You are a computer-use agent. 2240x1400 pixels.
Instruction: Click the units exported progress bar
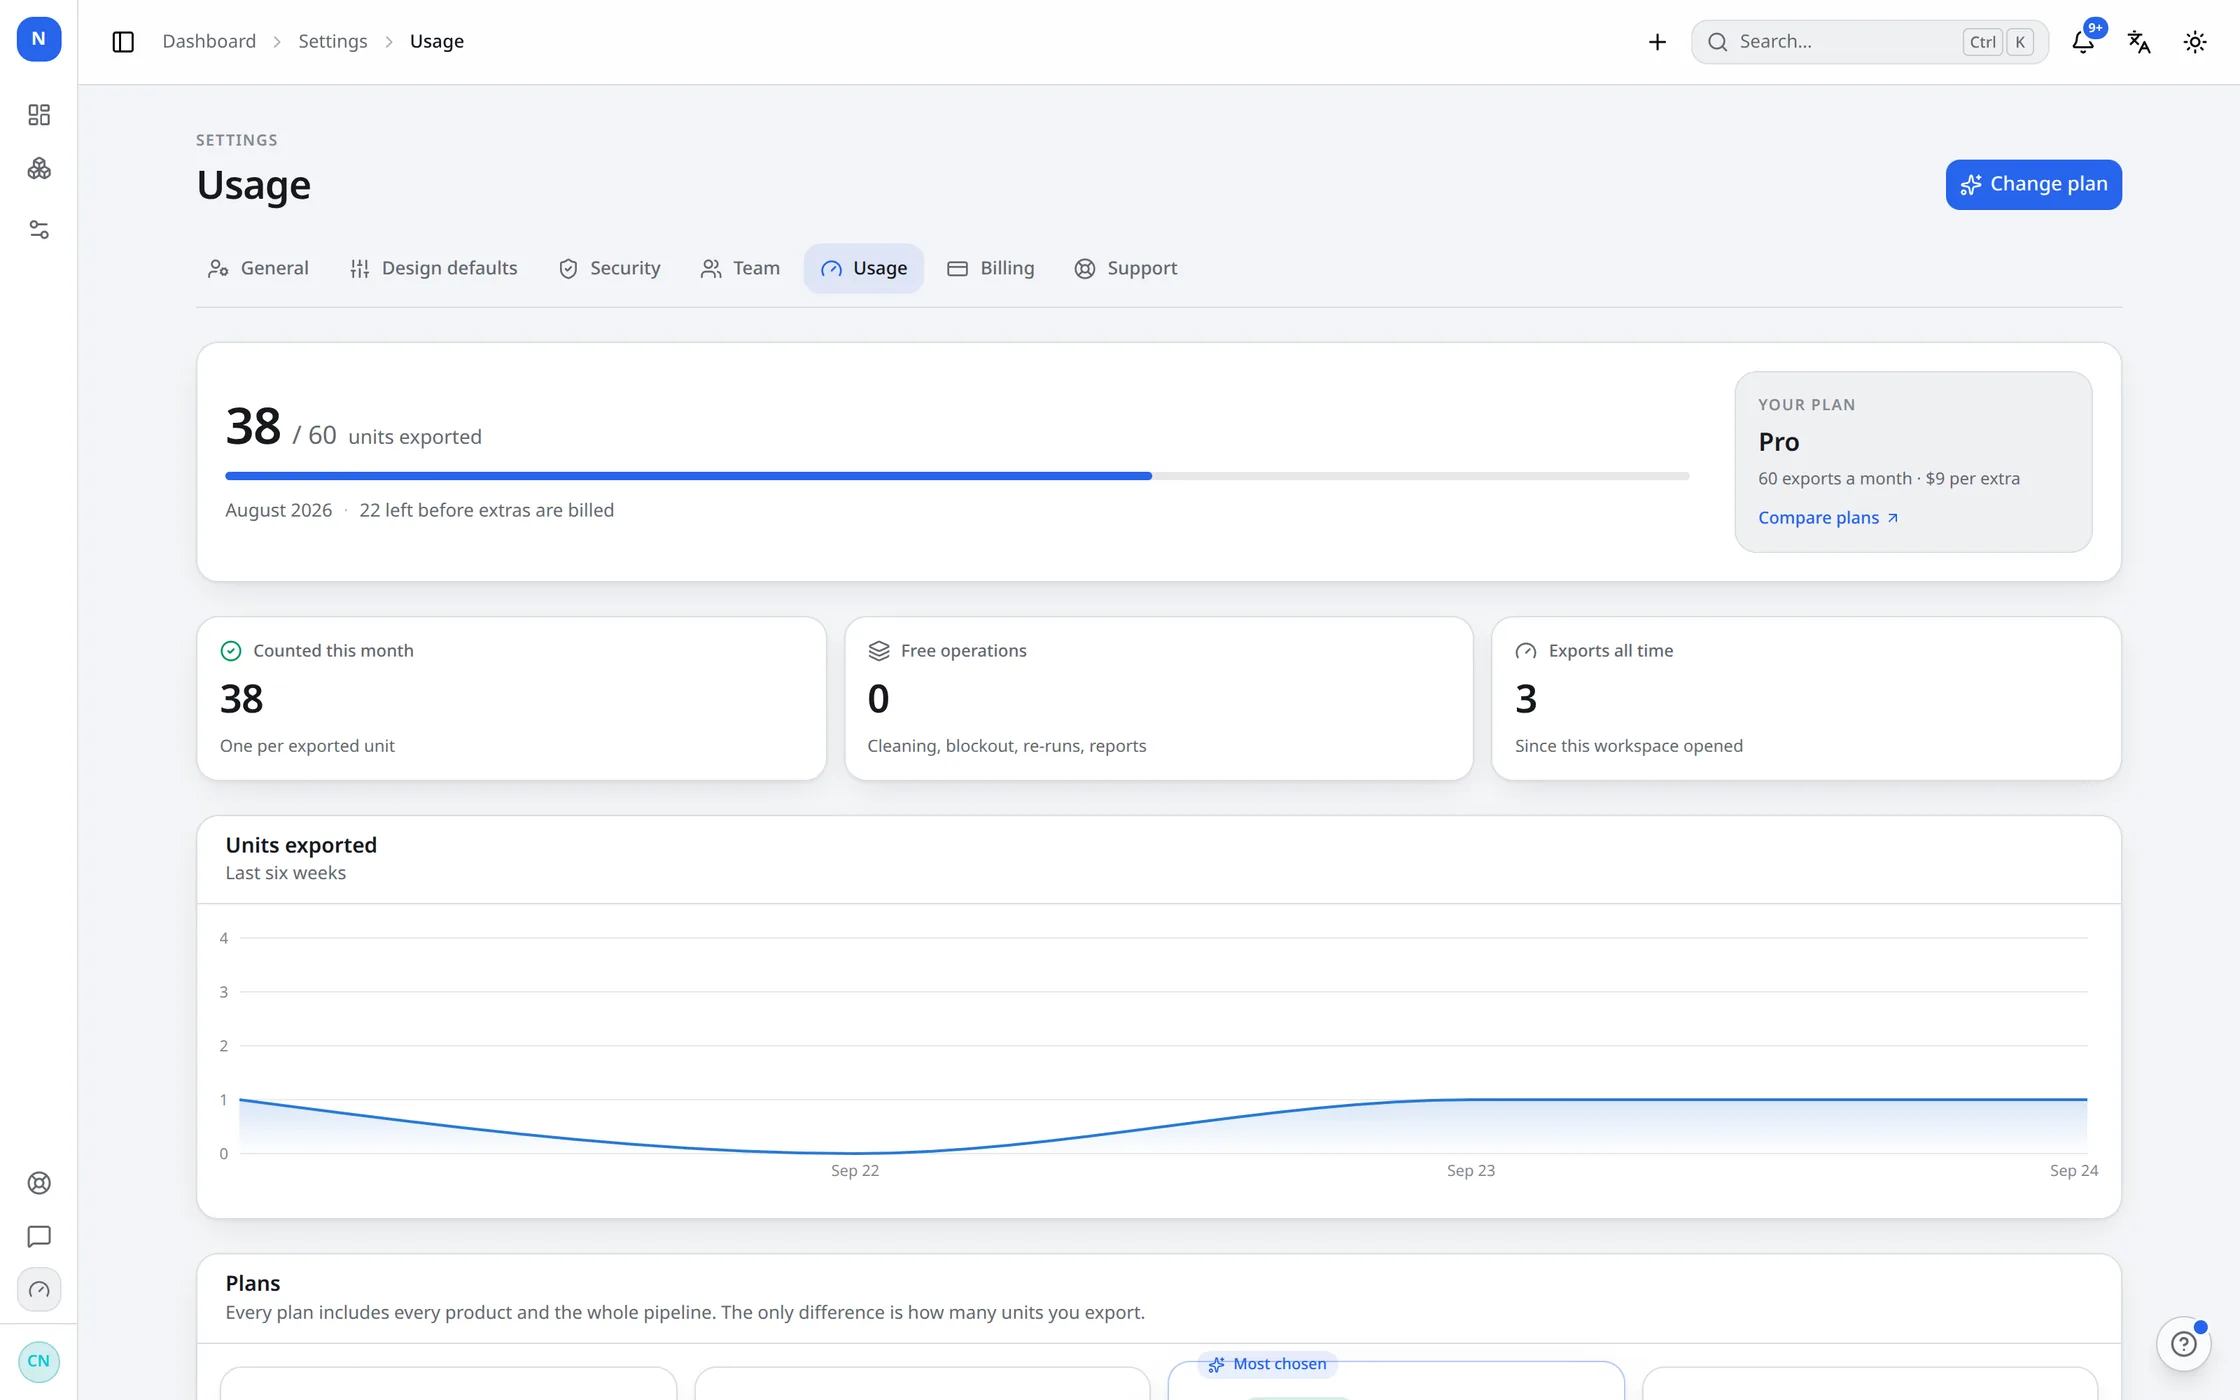(x=957, y=476)
